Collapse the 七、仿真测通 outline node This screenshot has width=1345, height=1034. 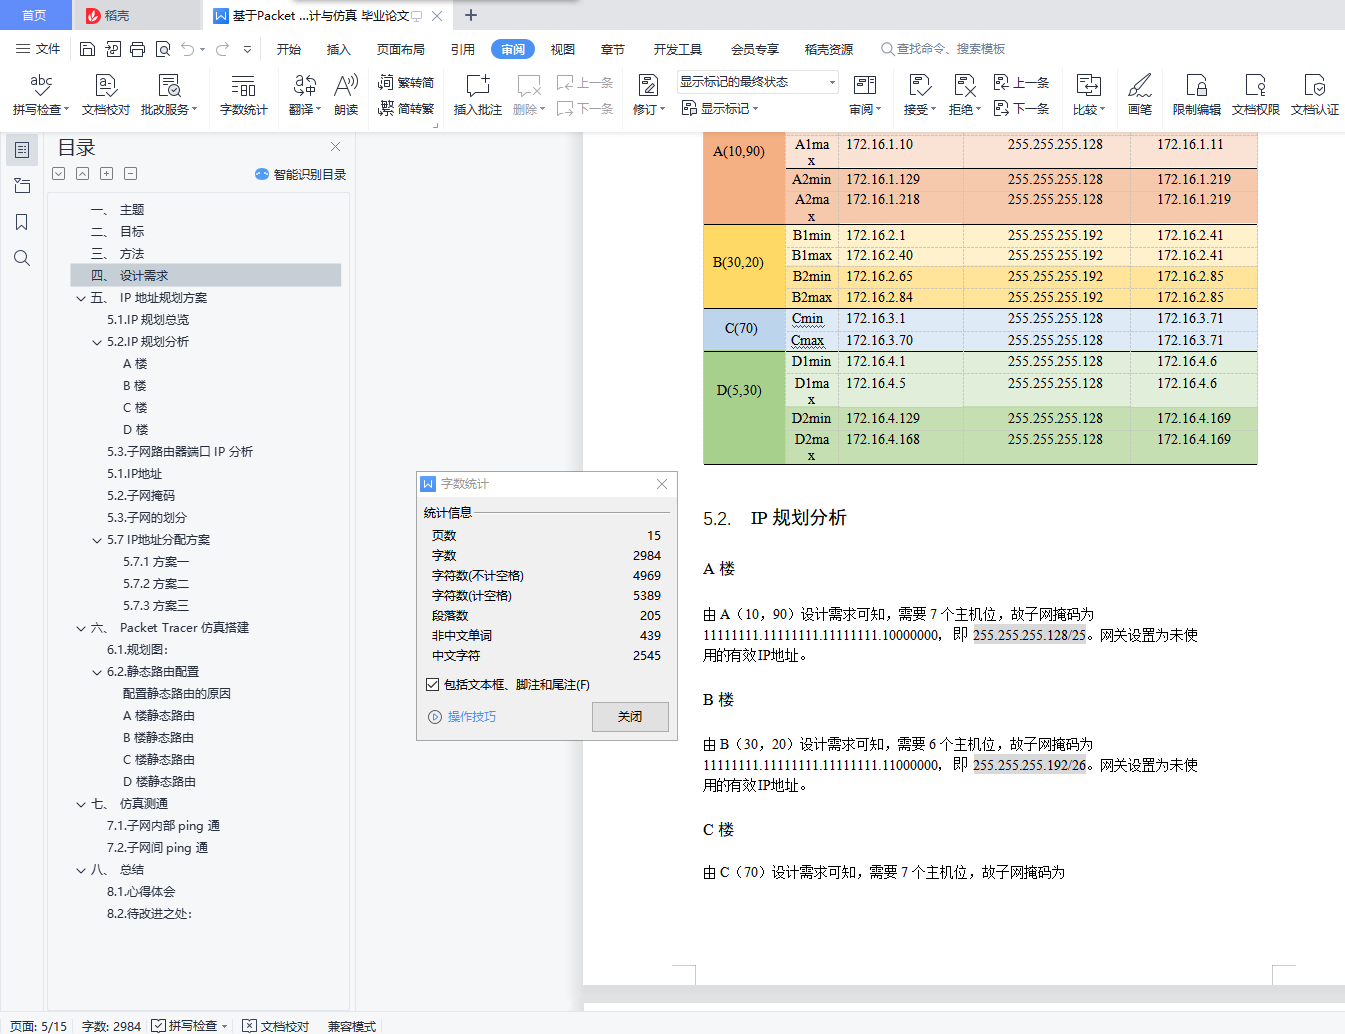click(81, 804)
